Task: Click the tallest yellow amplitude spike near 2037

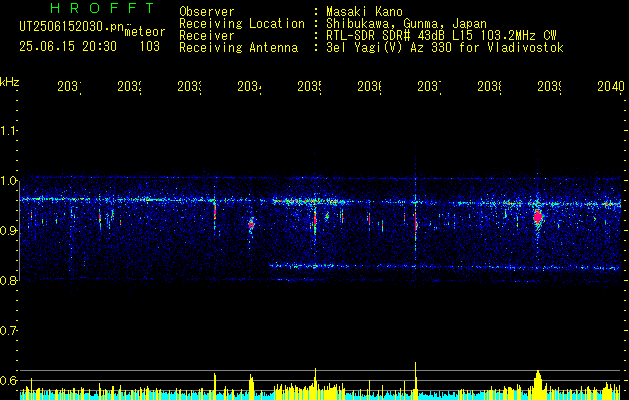Action: click(x=416, y=381)
